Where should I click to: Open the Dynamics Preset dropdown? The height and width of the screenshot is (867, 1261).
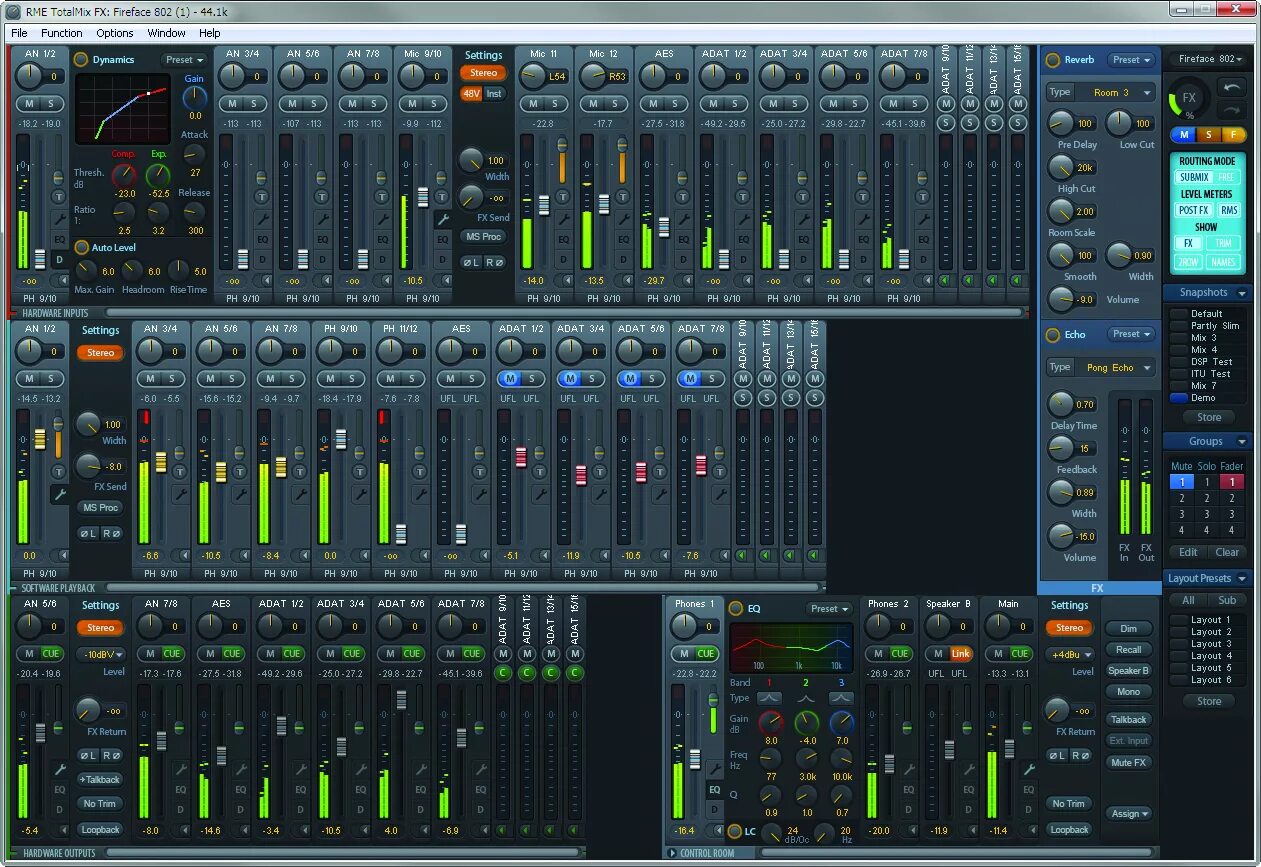click(x=185, y=60)
